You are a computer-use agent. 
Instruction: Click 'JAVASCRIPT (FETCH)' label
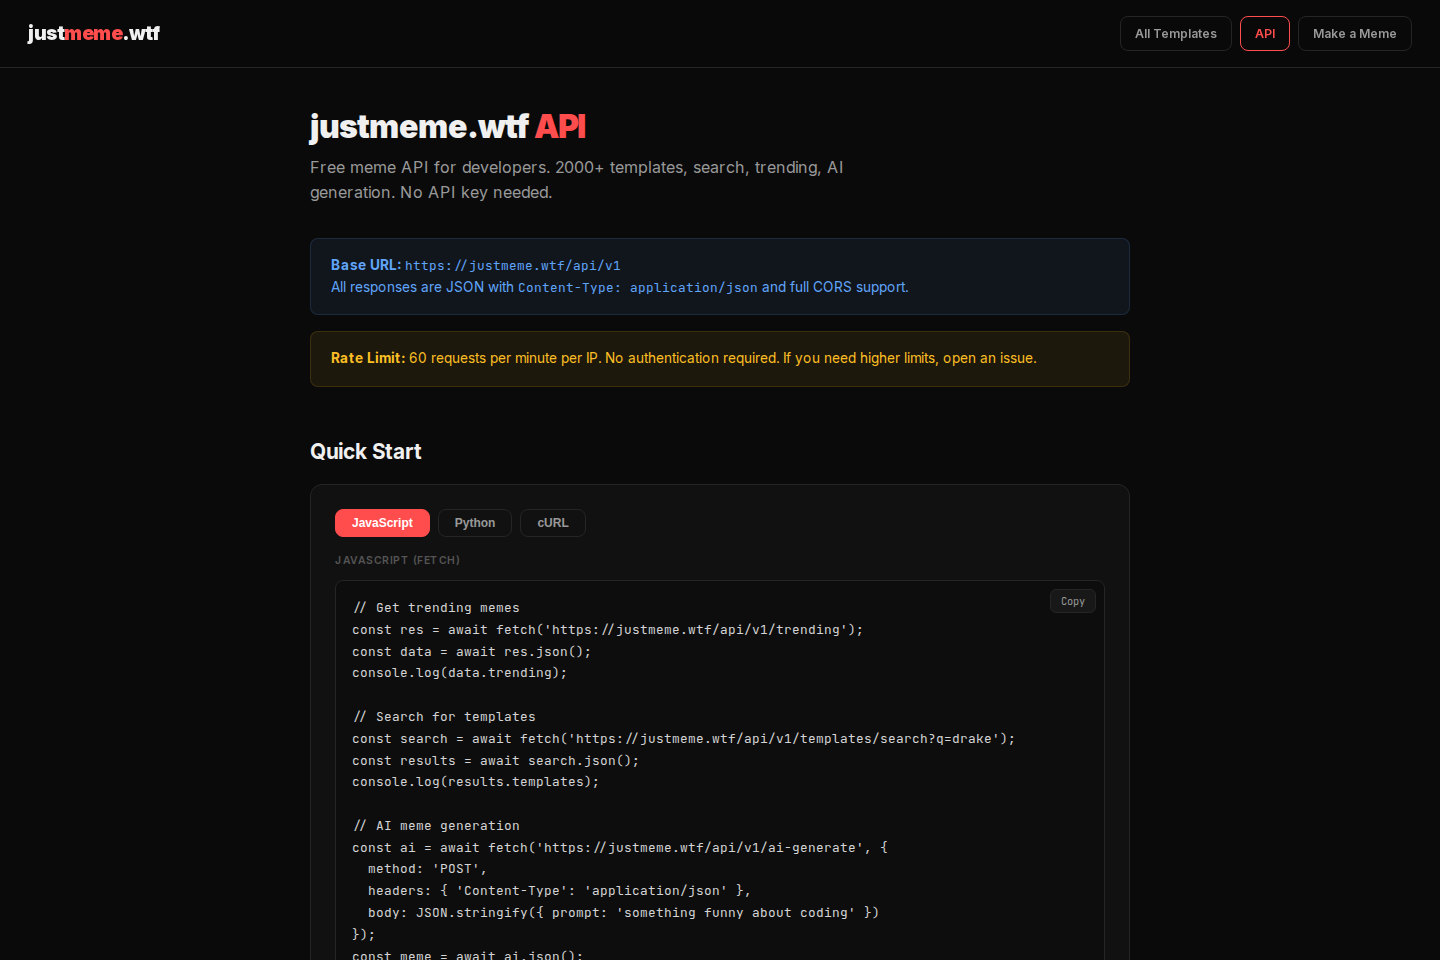pyautogui.click(x=397, y=560)
